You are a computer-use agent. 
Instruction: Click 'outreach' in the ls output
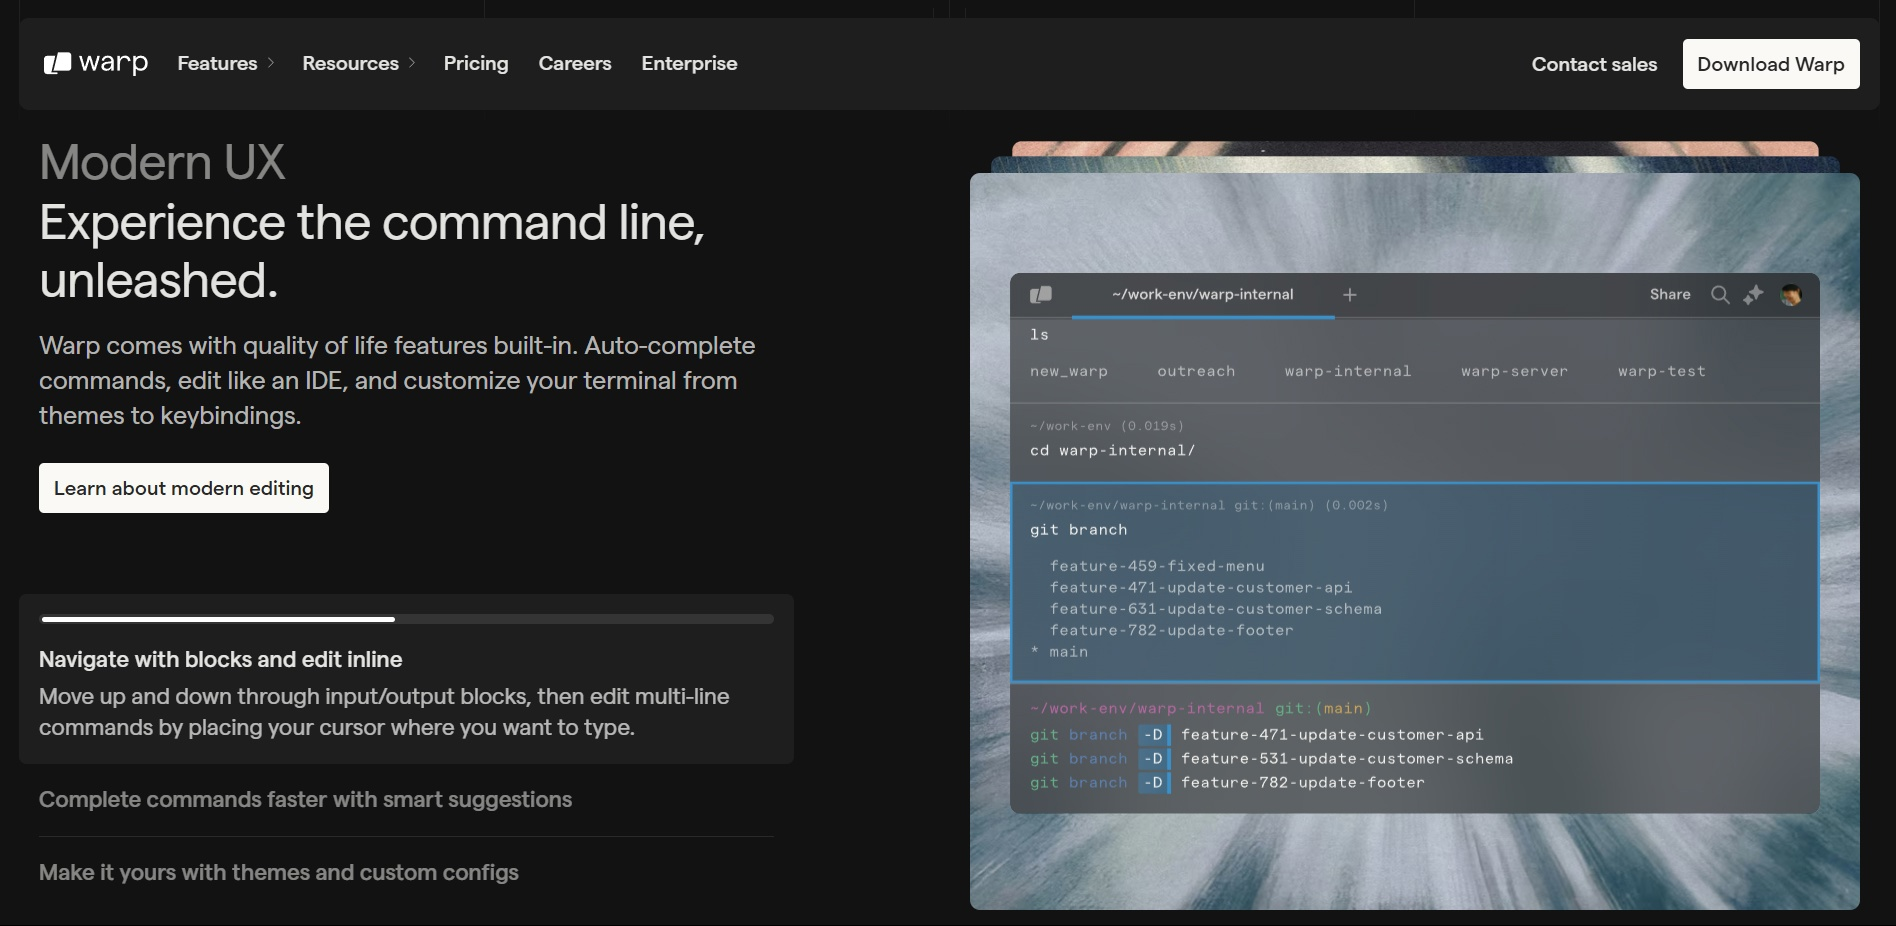[x=1196, y=371]
